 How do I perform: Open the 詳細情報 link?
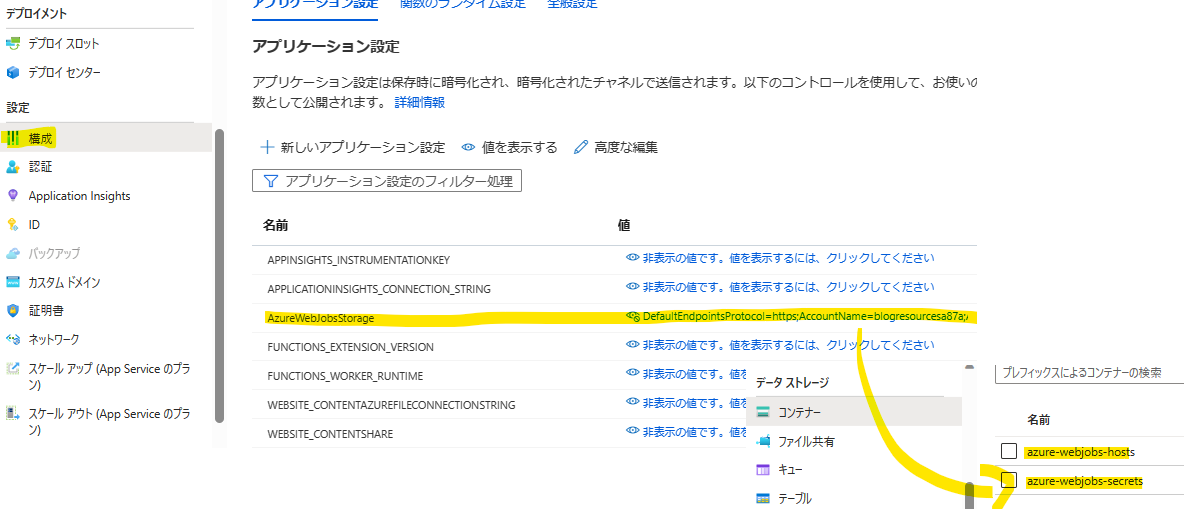[419, 103]
